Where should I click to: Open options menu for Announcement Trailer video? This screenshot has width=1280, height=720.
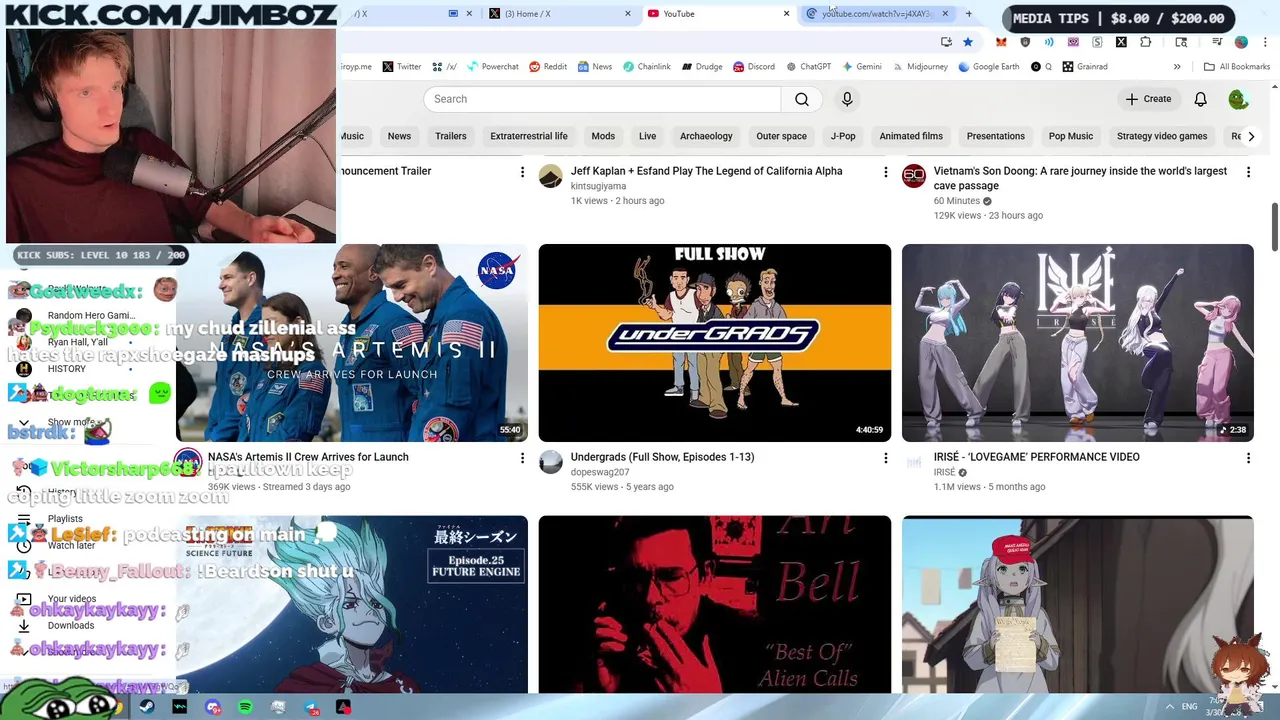(x=522, y=172)
